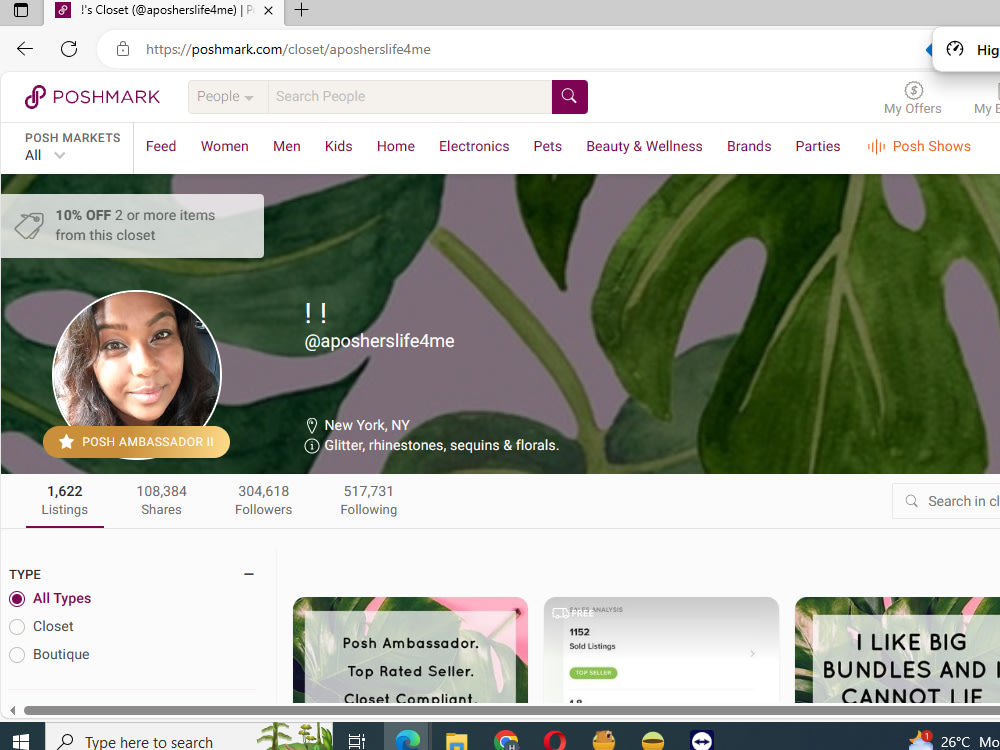The image size is (1000, 750).
Task: Select the 108,384 Shares tab
Action: coord(161,501)
